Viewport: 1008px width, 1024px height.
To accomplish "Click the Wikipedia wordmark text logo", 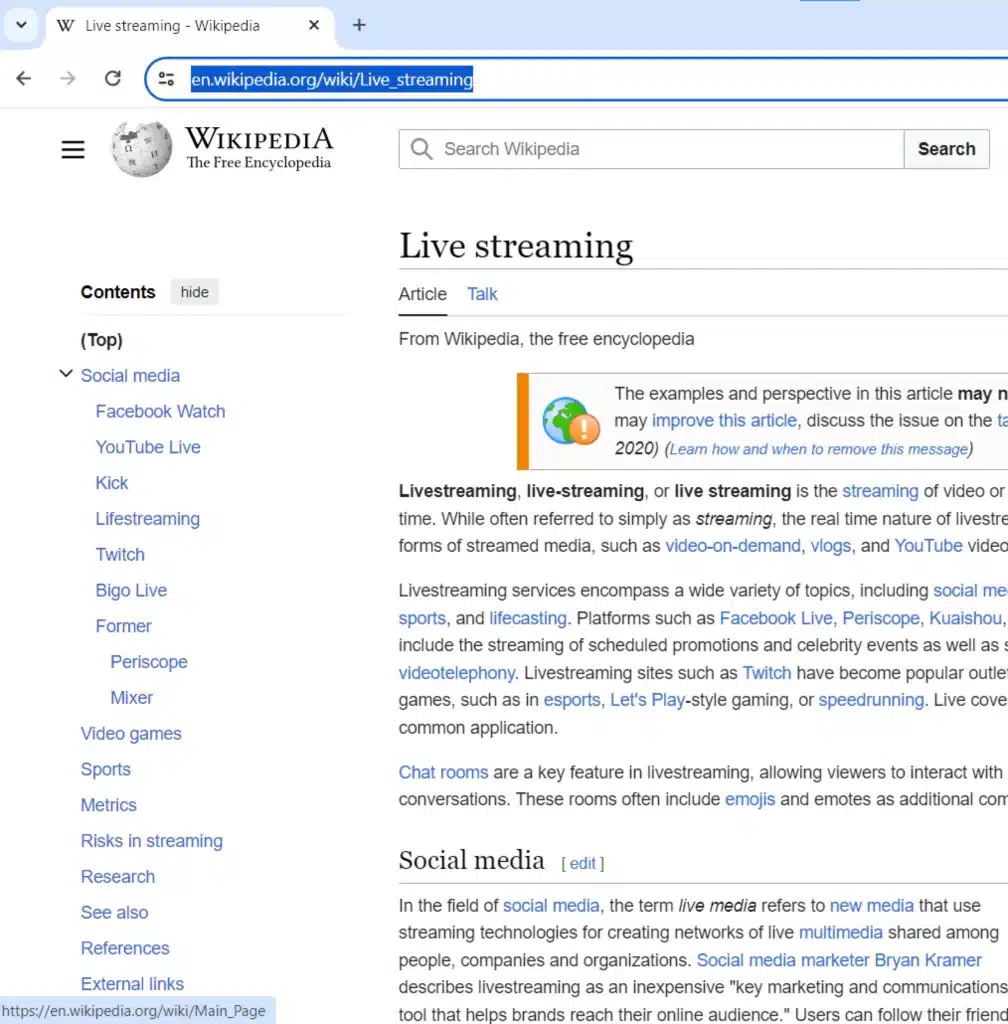I will pos(259,148).
